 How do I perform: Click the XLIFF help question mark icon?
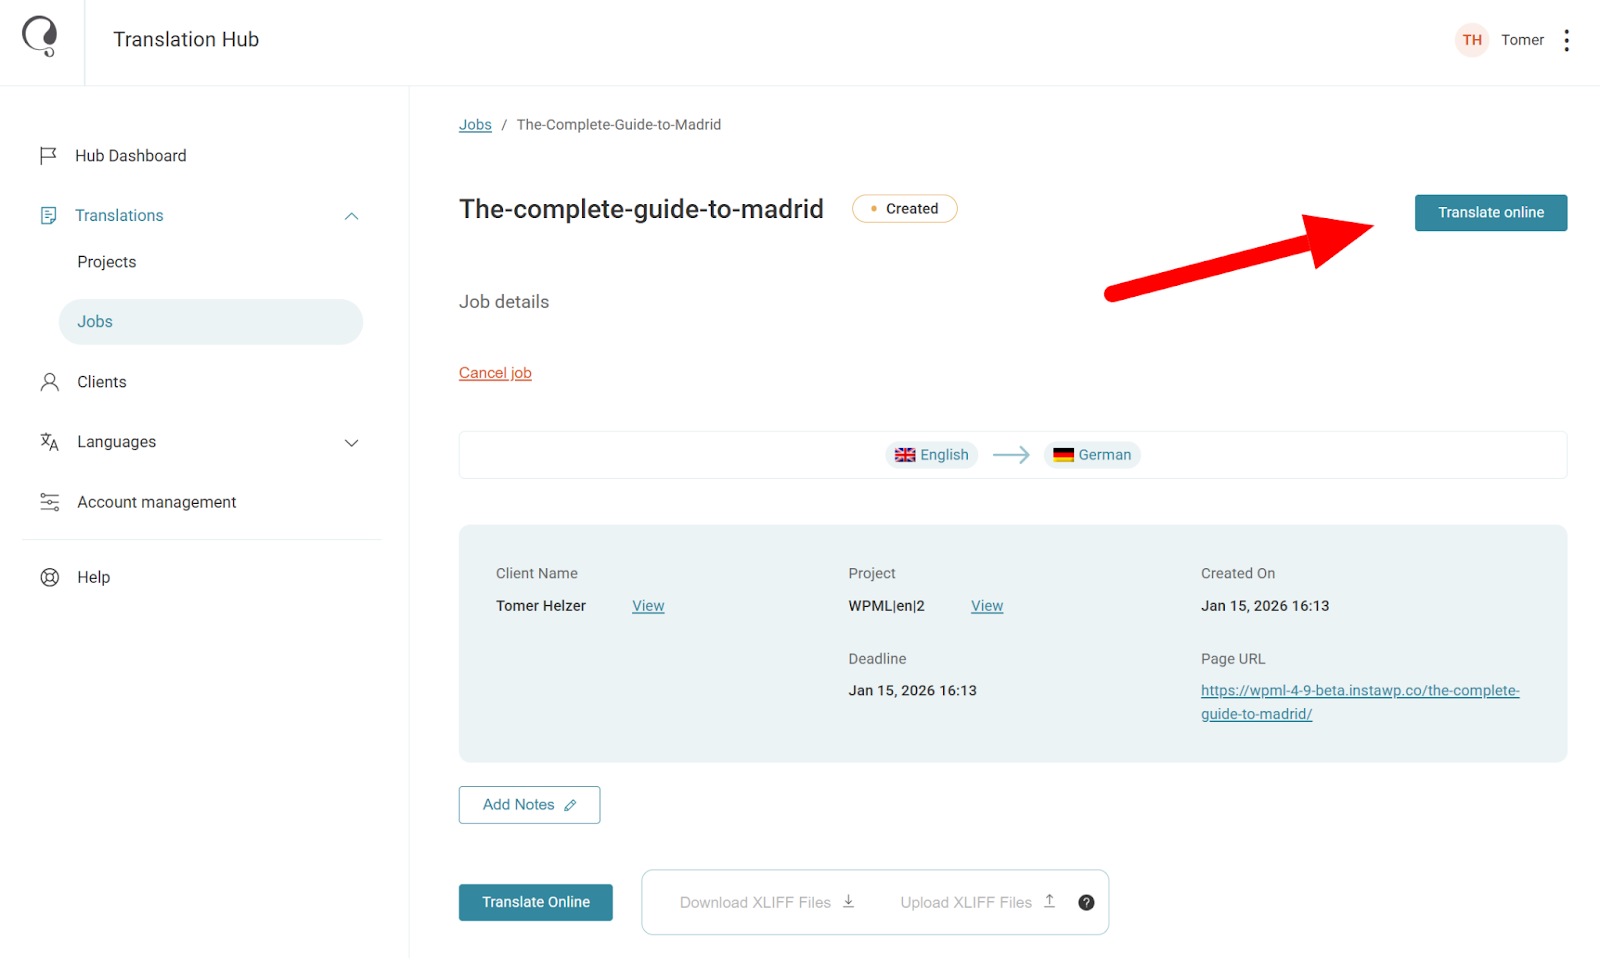click(1086, 902)
